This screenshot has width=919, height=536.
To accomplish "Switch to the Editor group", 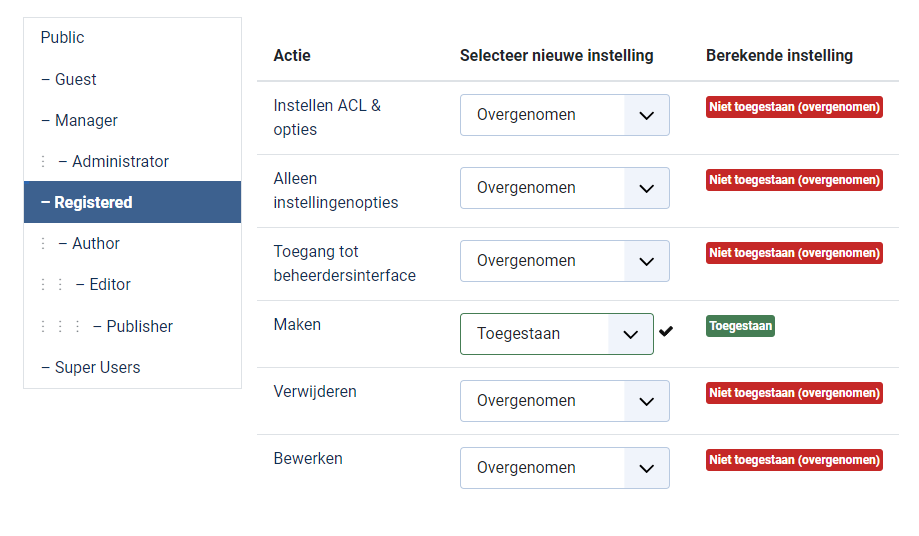I will coord(109,284).
